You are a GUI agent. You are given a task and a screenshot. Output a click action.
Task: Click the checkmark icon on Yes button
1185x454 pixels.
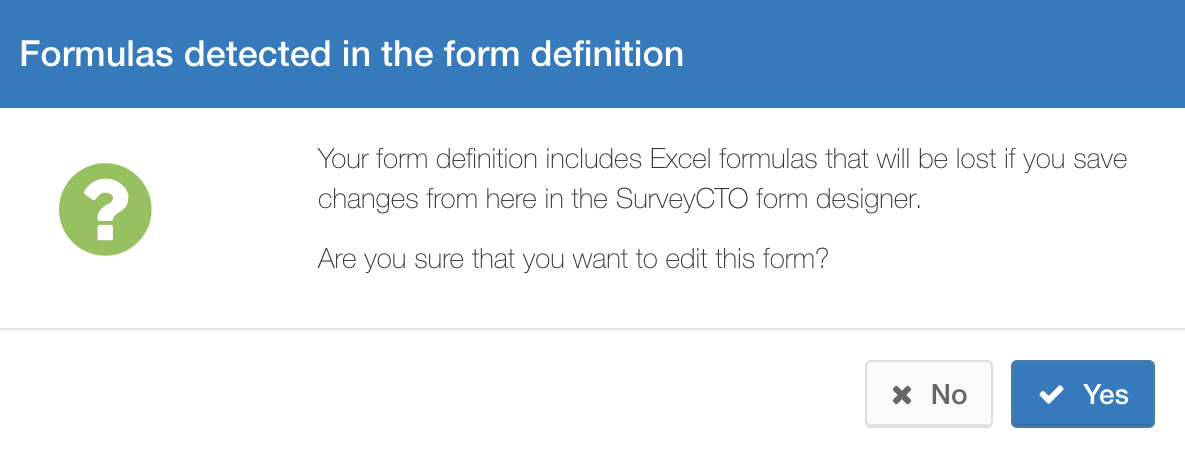[x=1051, y=394]
